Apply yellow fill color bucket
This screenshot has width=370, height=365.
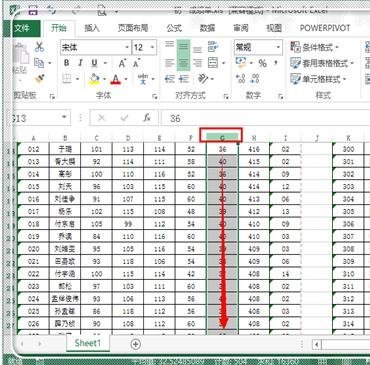point(95,79)
